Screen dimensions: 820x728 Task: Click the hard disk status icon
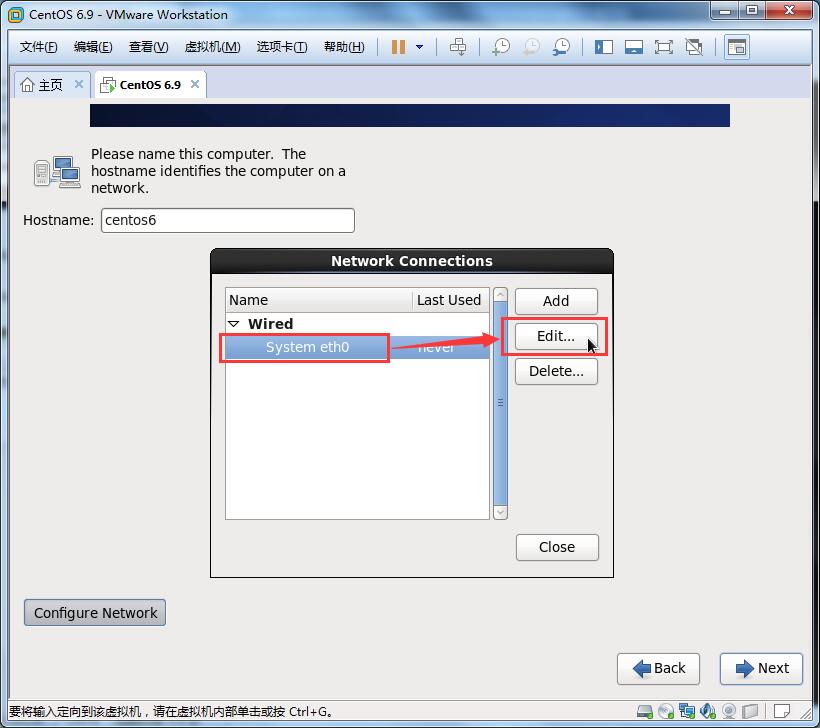pyautogui.click(x=645, y=711)
